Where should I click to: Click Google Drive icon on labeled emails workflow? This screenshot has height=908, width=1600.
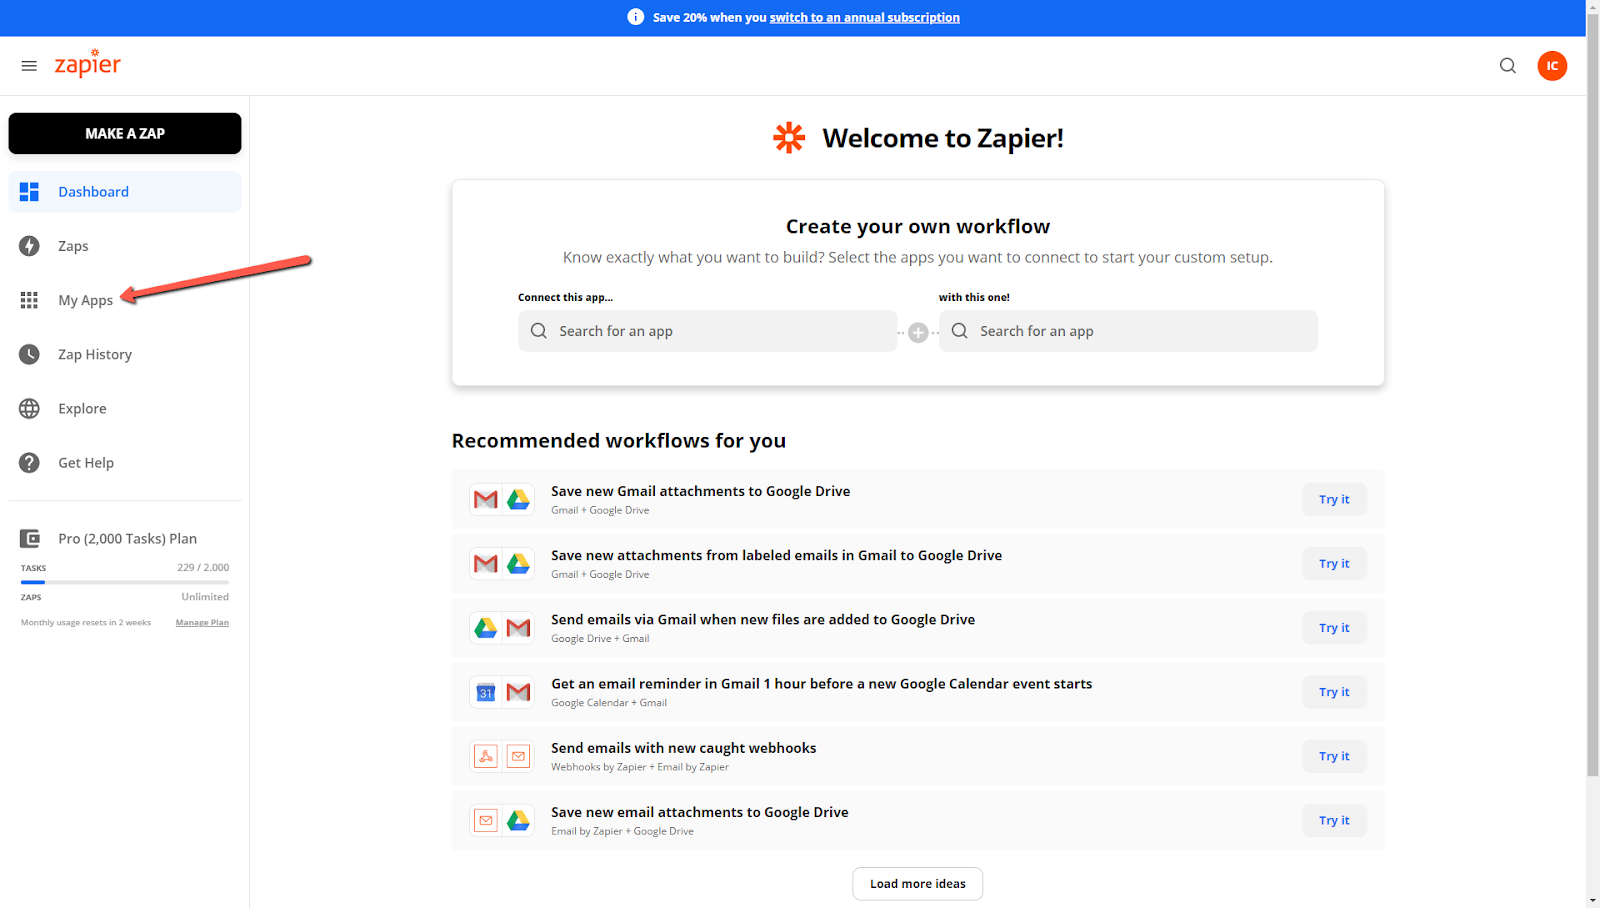pos(518,564)
